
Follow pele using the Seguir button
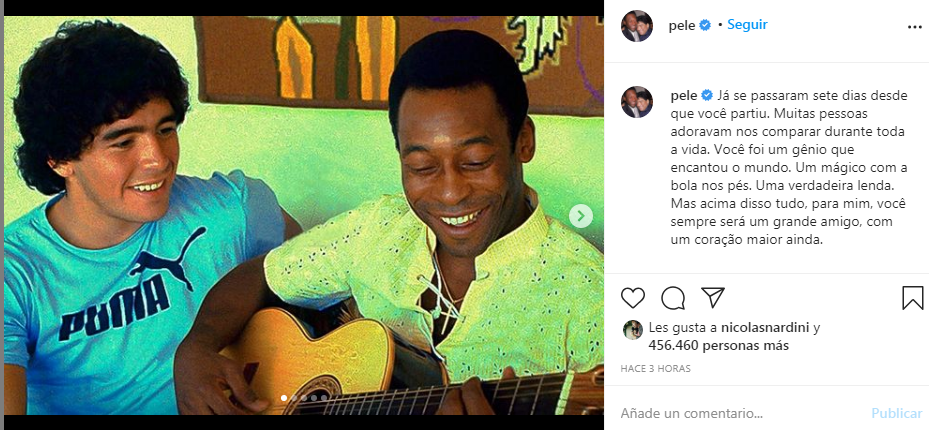coord(747,25)
